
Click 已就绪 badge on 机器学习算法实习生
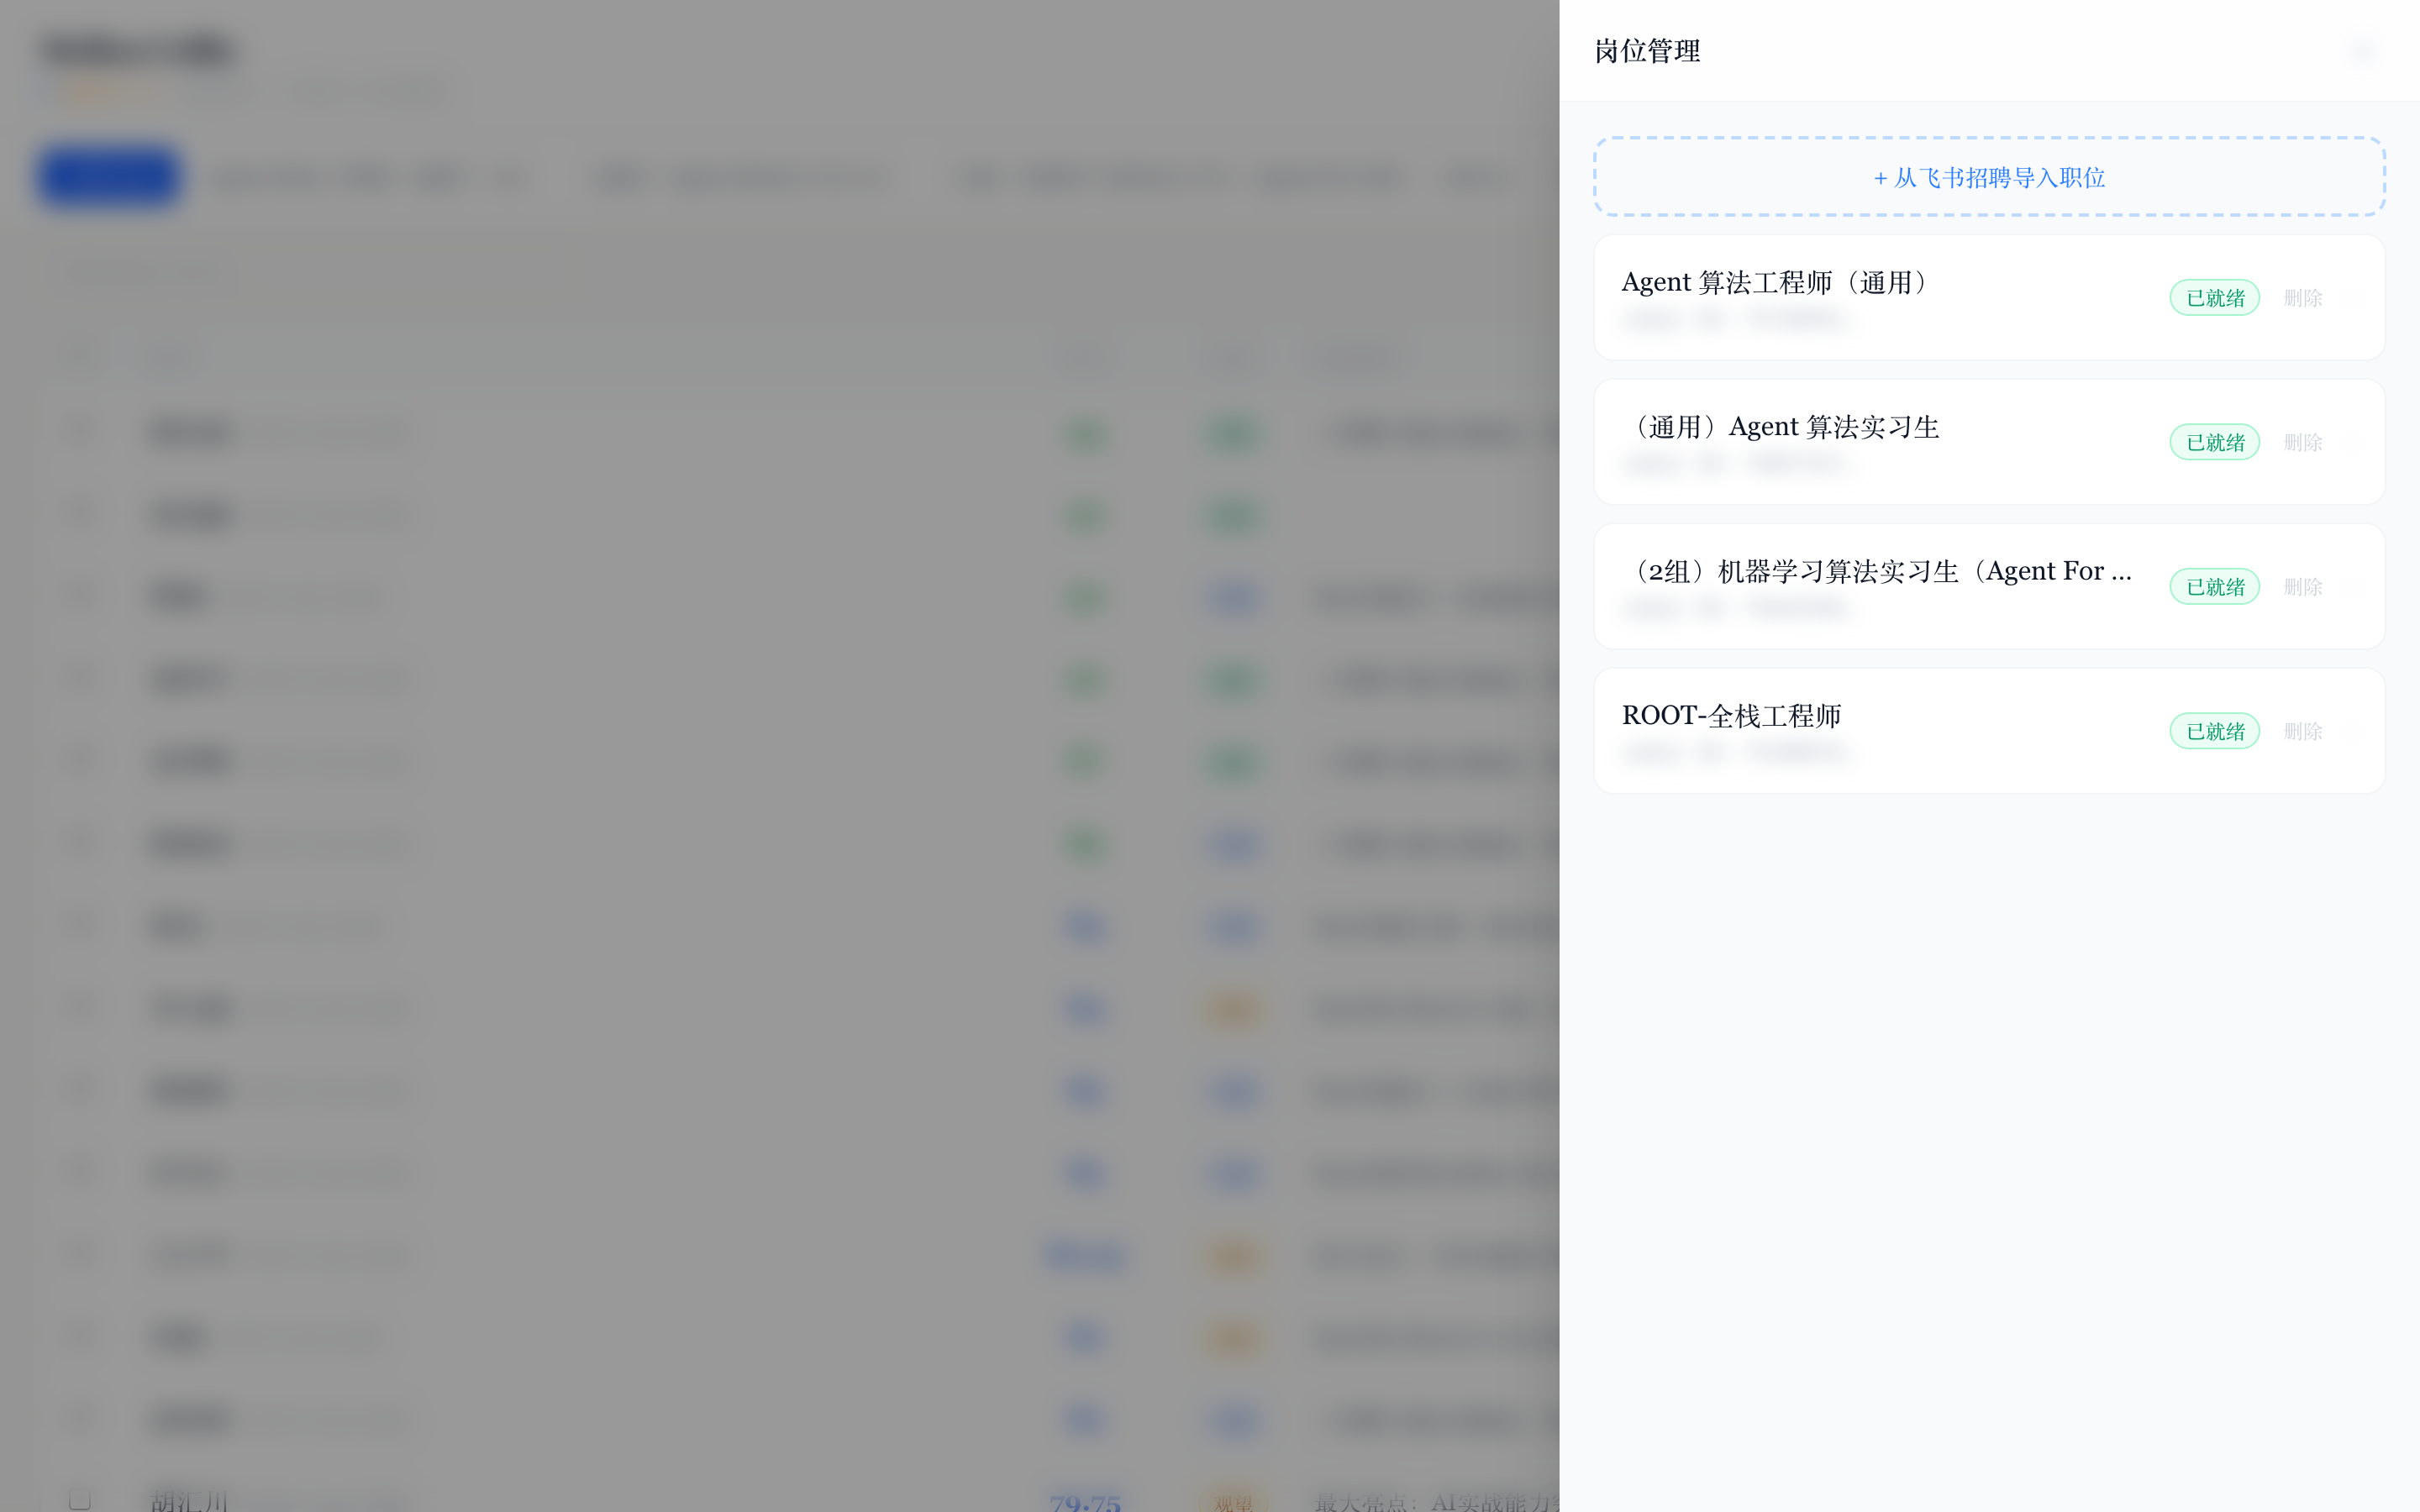point(2214,587)
